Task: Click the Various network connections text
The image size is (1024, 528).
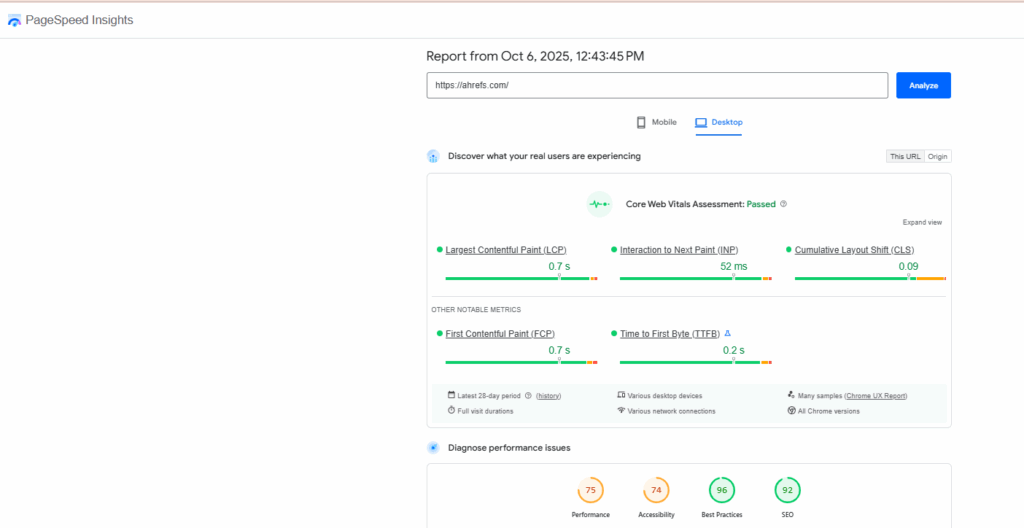Action: (671, 411)
